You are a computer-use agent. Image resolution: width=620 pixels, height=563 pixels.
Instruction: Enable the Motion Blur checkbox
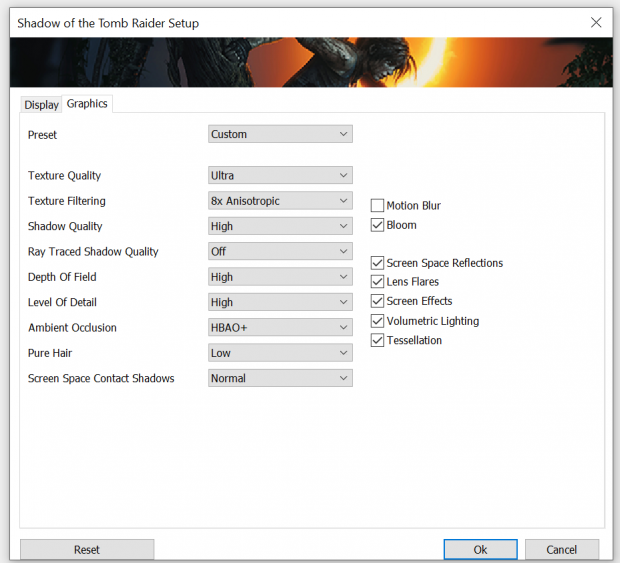[x=377, y=206]
